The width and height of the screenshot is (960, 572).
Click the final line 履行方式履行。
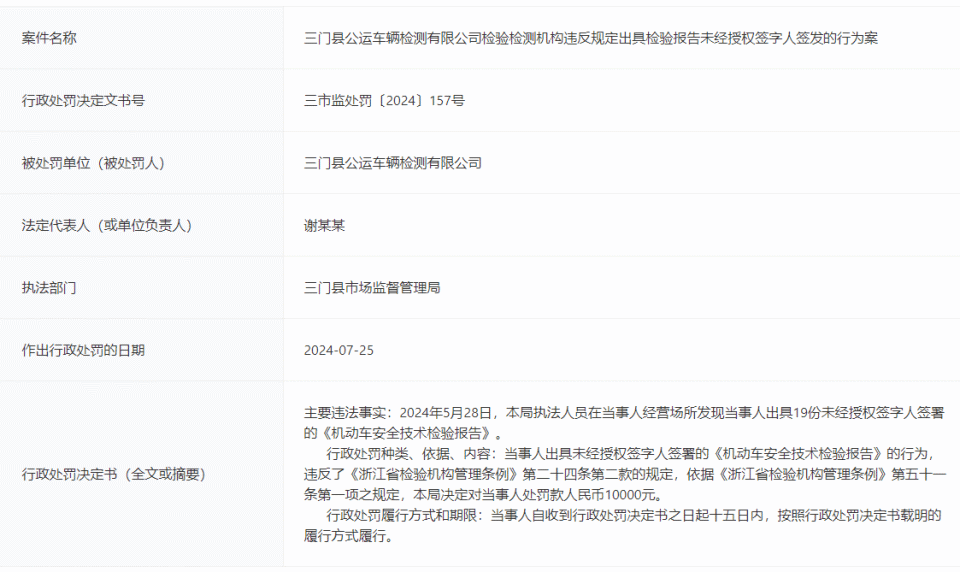[x=348, y=536]
